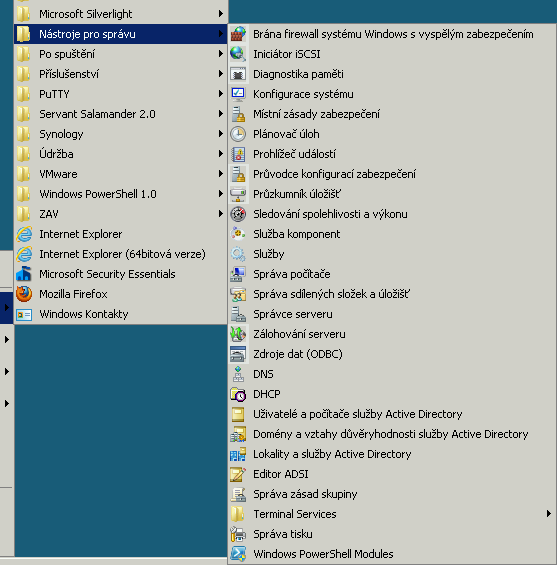Click the Zdroje dat (ODBC) icon
Image resolution: width=557 pixels, height=565 pixels.
click(238, 354)
